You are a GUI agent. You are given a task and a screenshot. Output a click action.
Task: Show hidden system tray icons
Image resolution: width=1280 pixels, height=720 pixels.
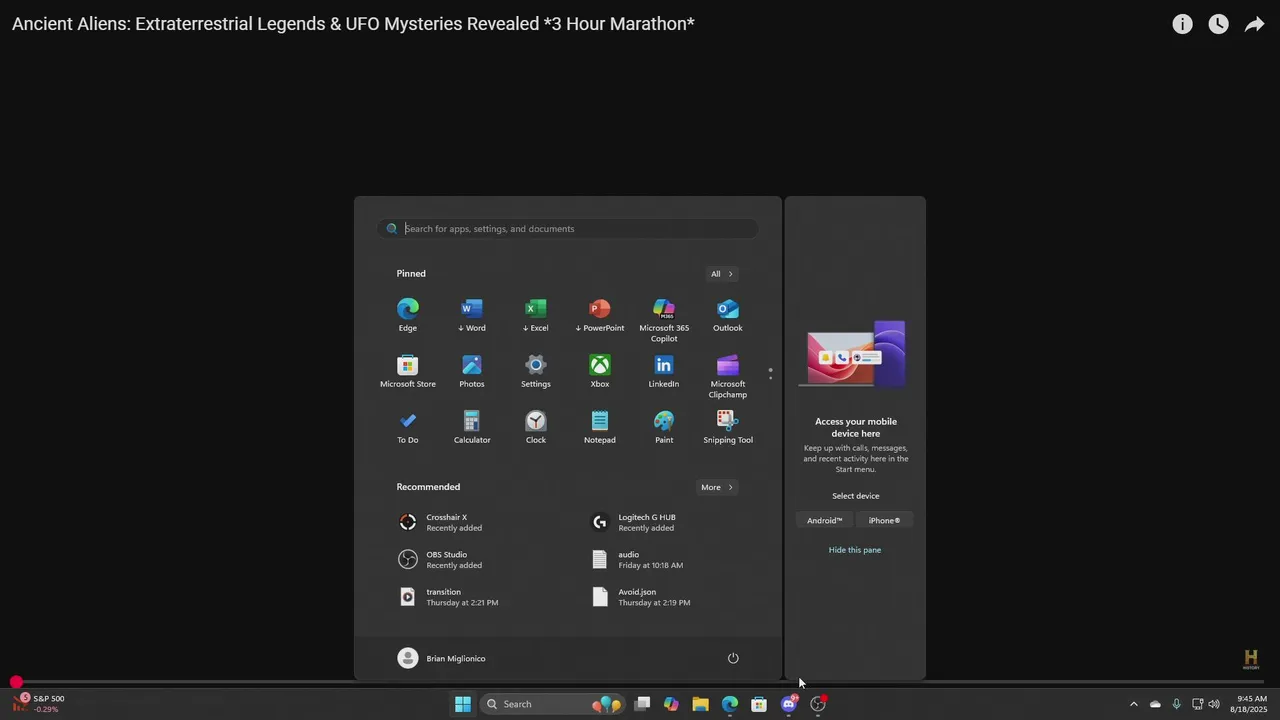pos(1133,704)
